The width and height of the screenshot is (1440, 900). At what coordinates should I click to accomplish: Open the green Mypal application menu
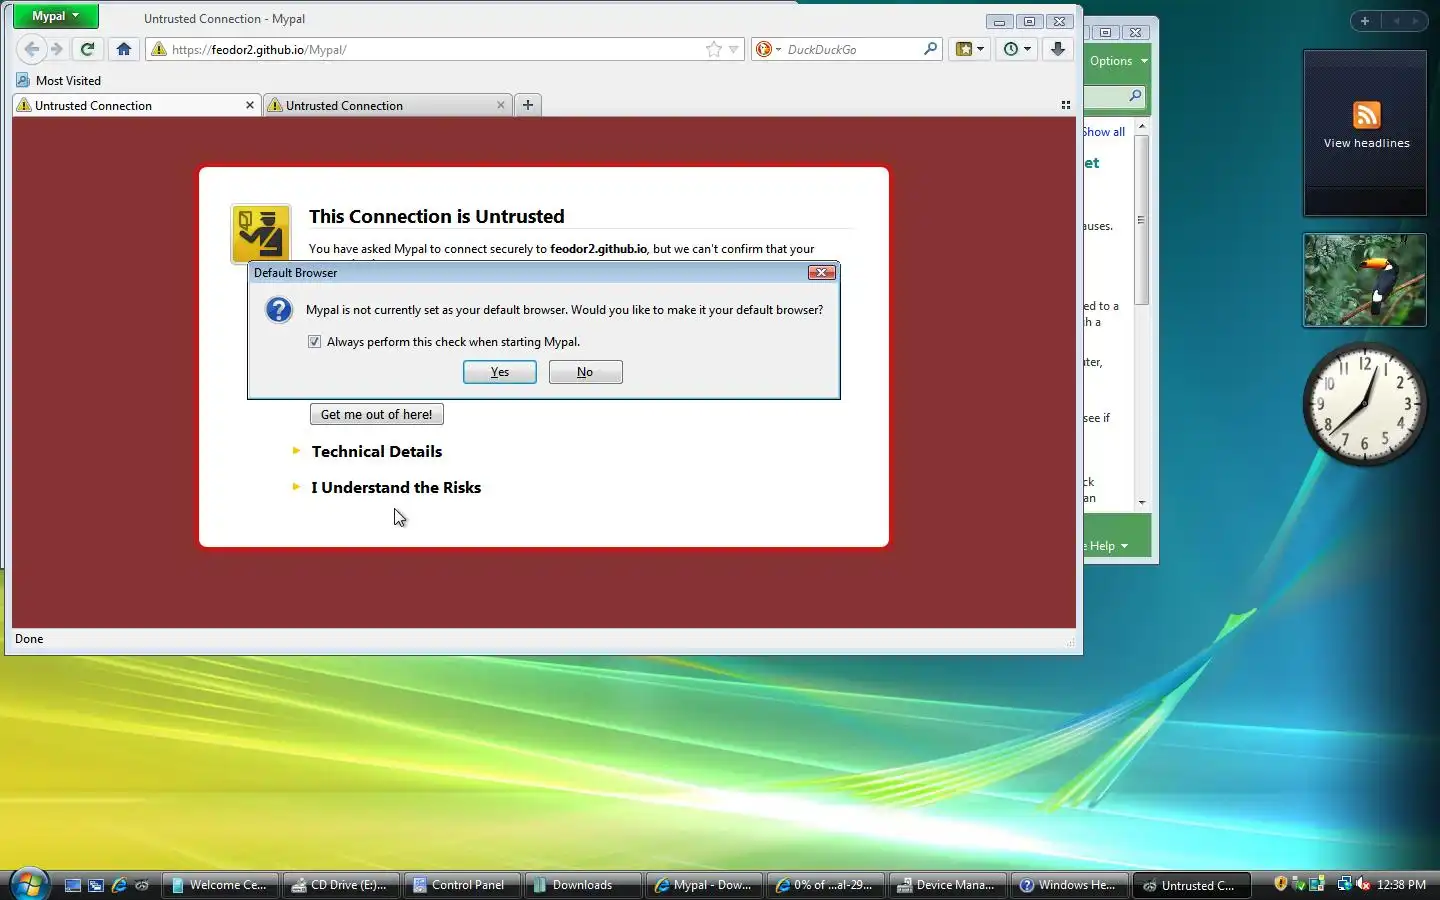click(55, 16)
